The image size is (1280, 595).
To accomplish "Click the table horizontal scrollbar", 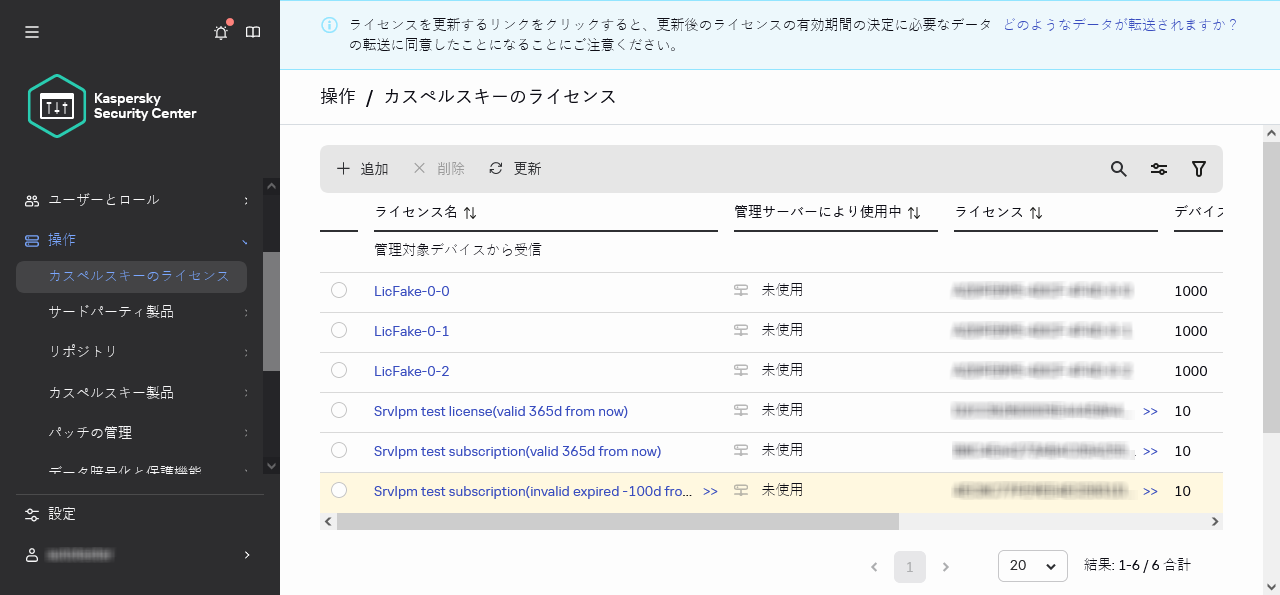I will [x=617, y=522].
